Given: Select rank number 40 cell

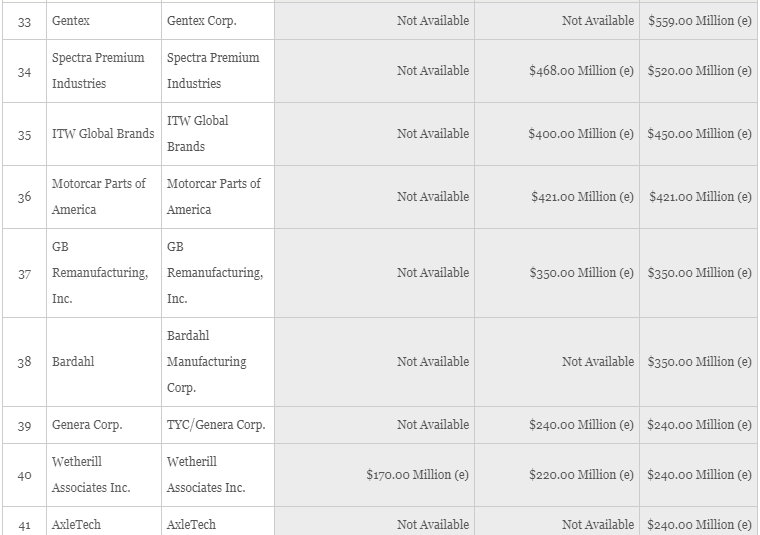Looking at the screenshot, I should (24, 475).
